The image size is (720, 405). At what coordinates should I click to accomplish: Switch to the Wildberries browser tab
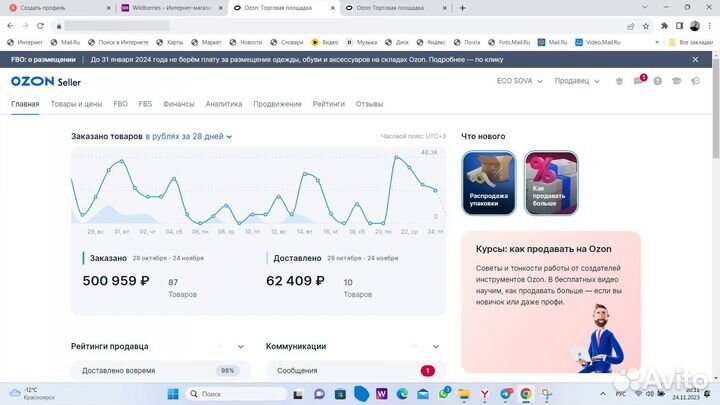(x=171, y=8)
